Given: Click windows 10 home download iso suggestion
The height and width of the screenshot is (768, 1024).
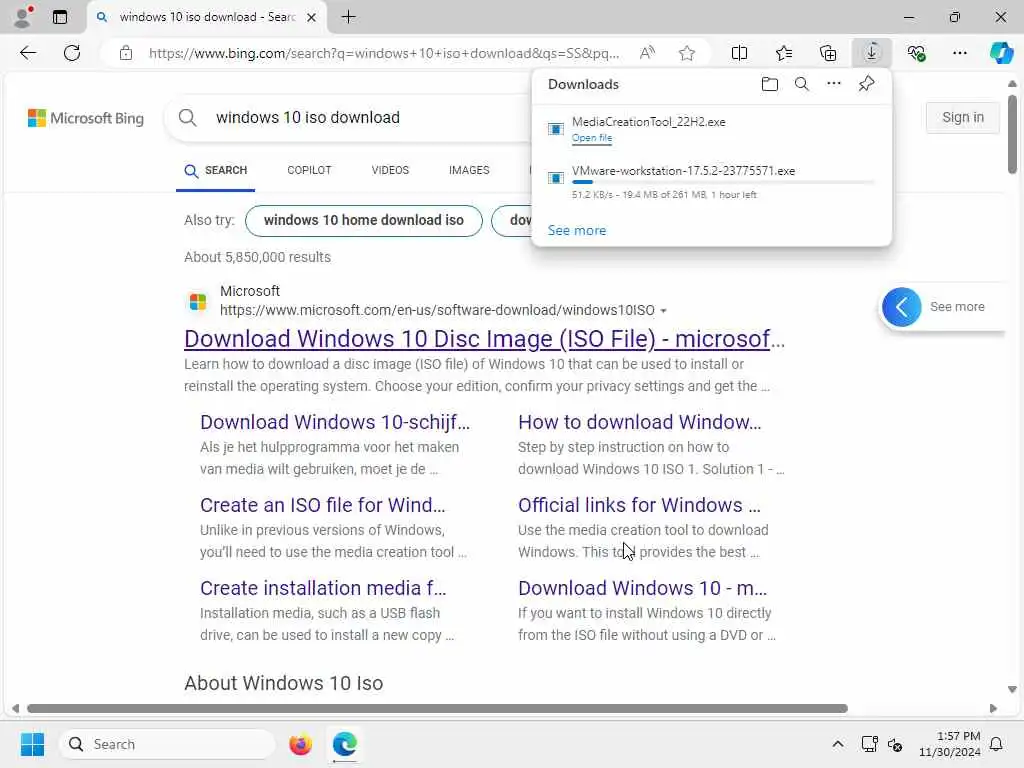Looking at the screenshot, I should click(364, 220).
